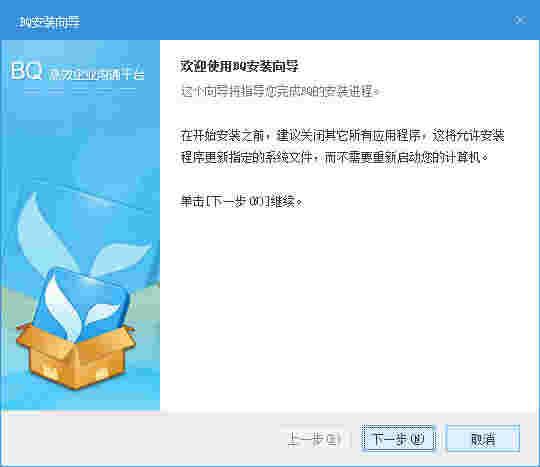Screen dimensions: 540x467
Task: Click the Cancel (取消) button
Action: click(483, 438)
